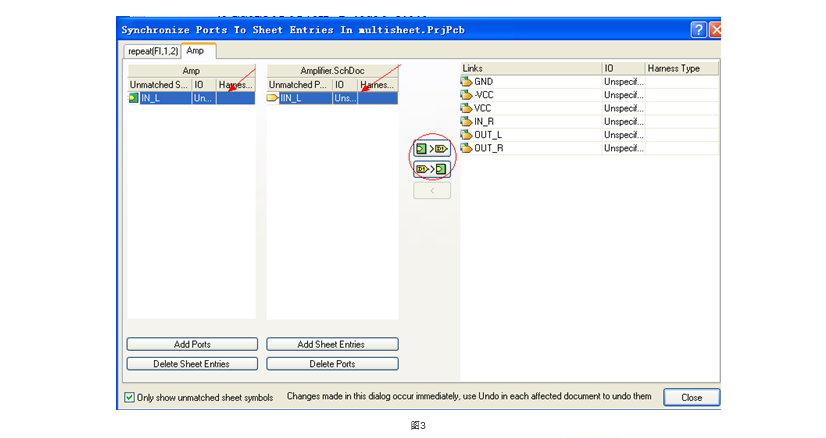Click the IN_L sheet entry icon in Amp
826x438 pixels.
(x=134, y=99)
